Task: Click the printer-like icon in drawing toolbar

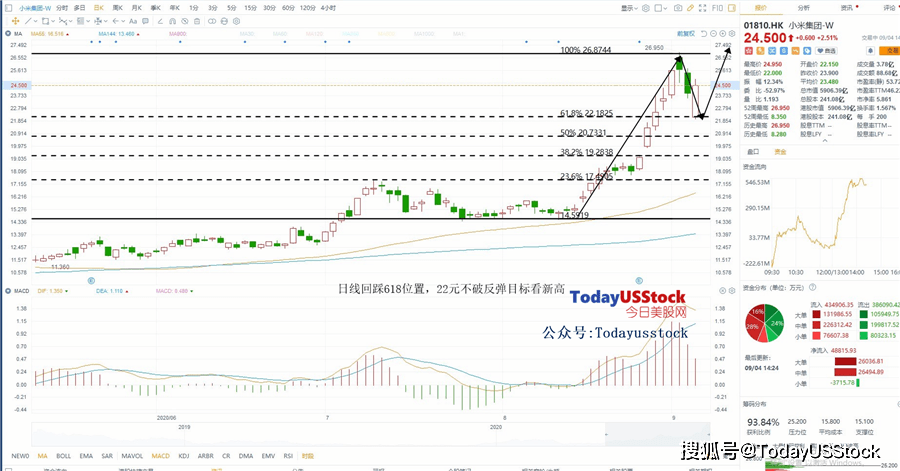Action: [224, 21]
